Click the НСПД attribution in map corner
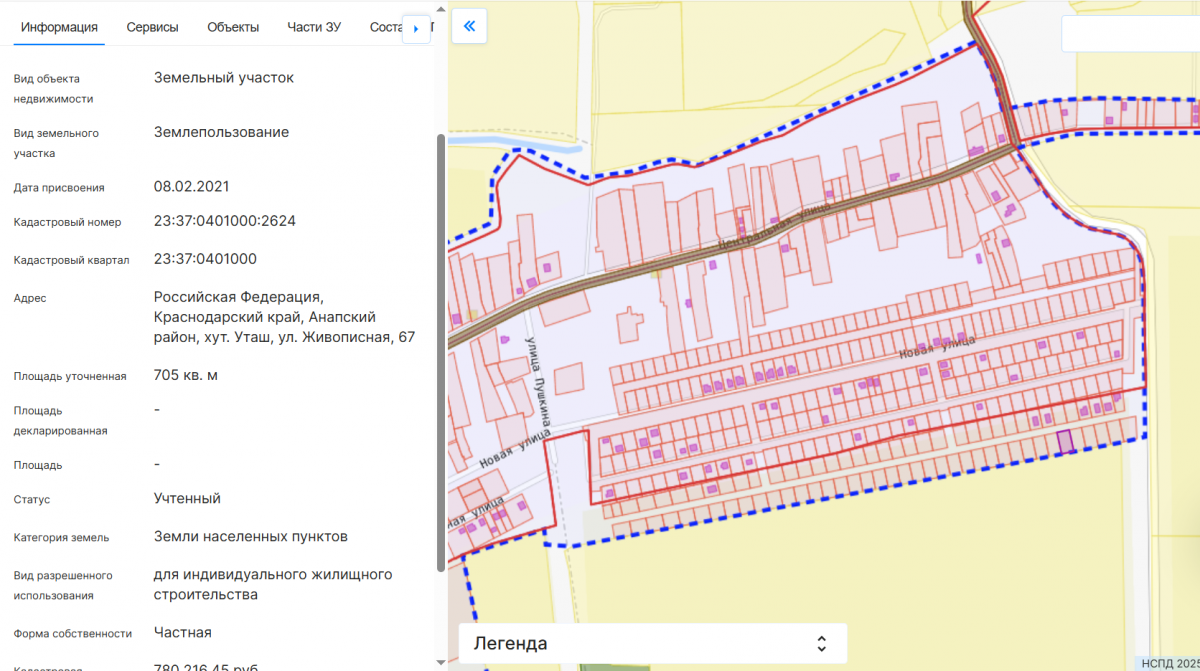Image resolution: width=1200 pixels, height=671 pixels. 1172,663
